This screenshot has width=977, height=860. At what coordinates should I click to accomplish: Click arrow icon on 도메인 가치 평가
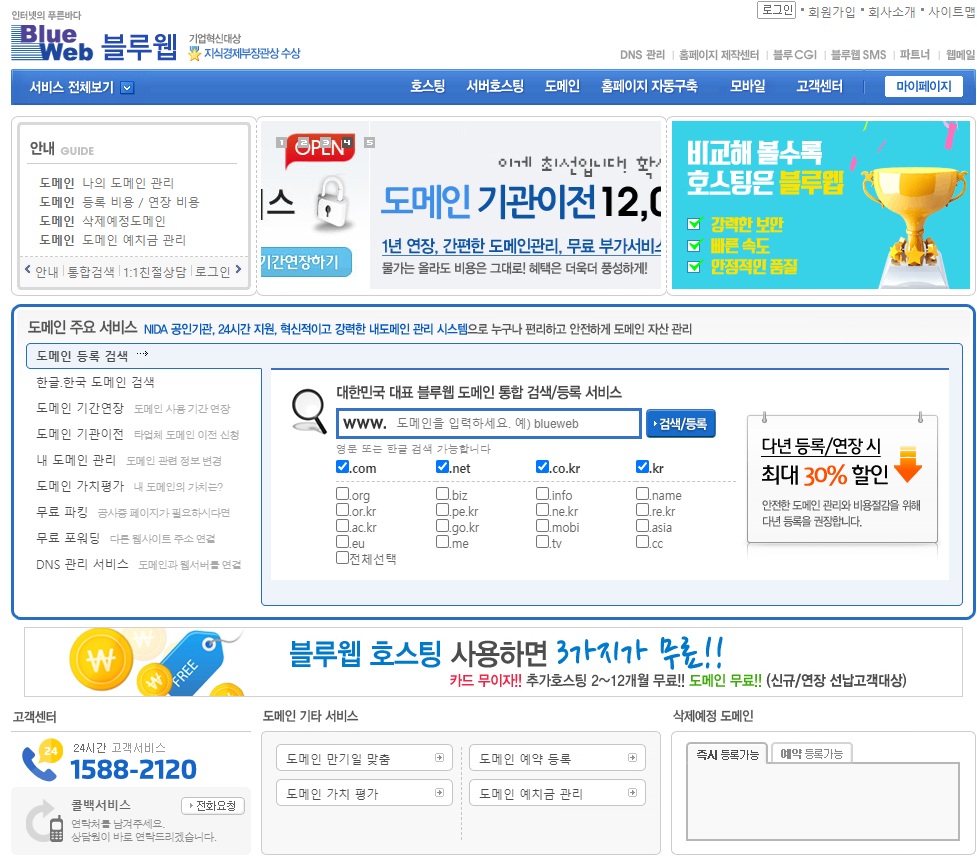pos(439,793)
